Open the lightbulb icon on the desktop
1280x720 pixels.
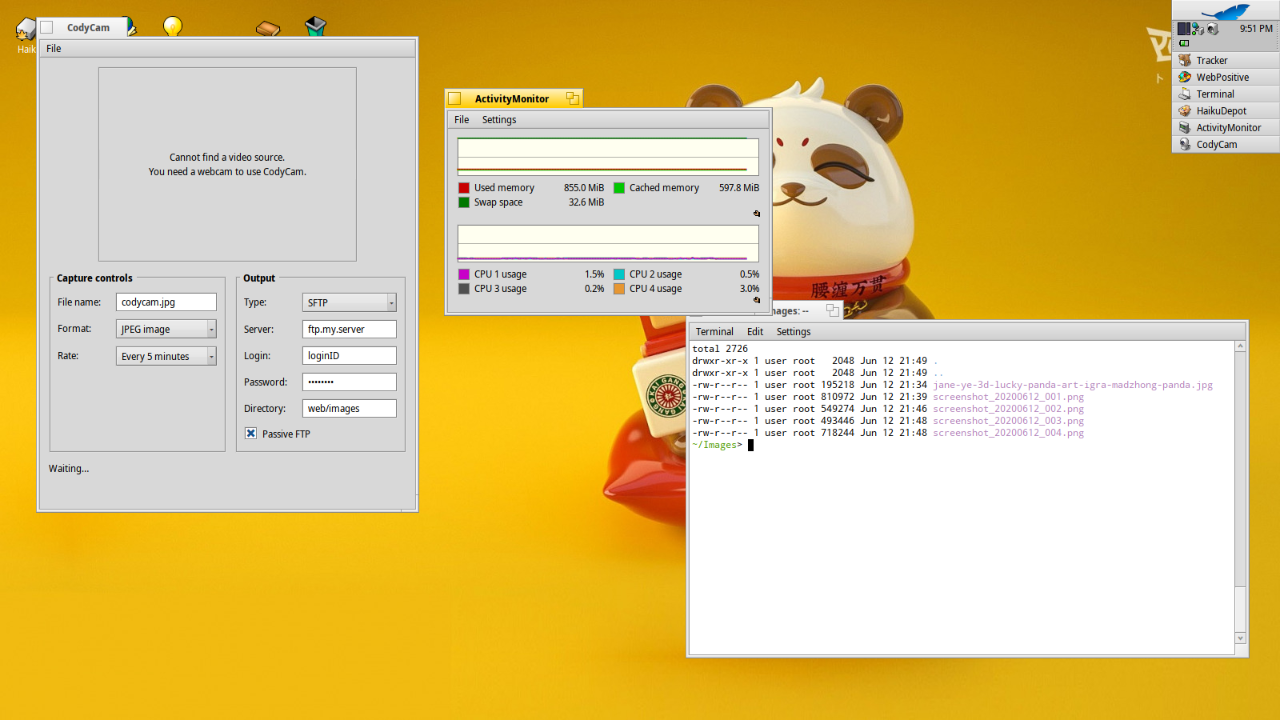tap(173, 26)
